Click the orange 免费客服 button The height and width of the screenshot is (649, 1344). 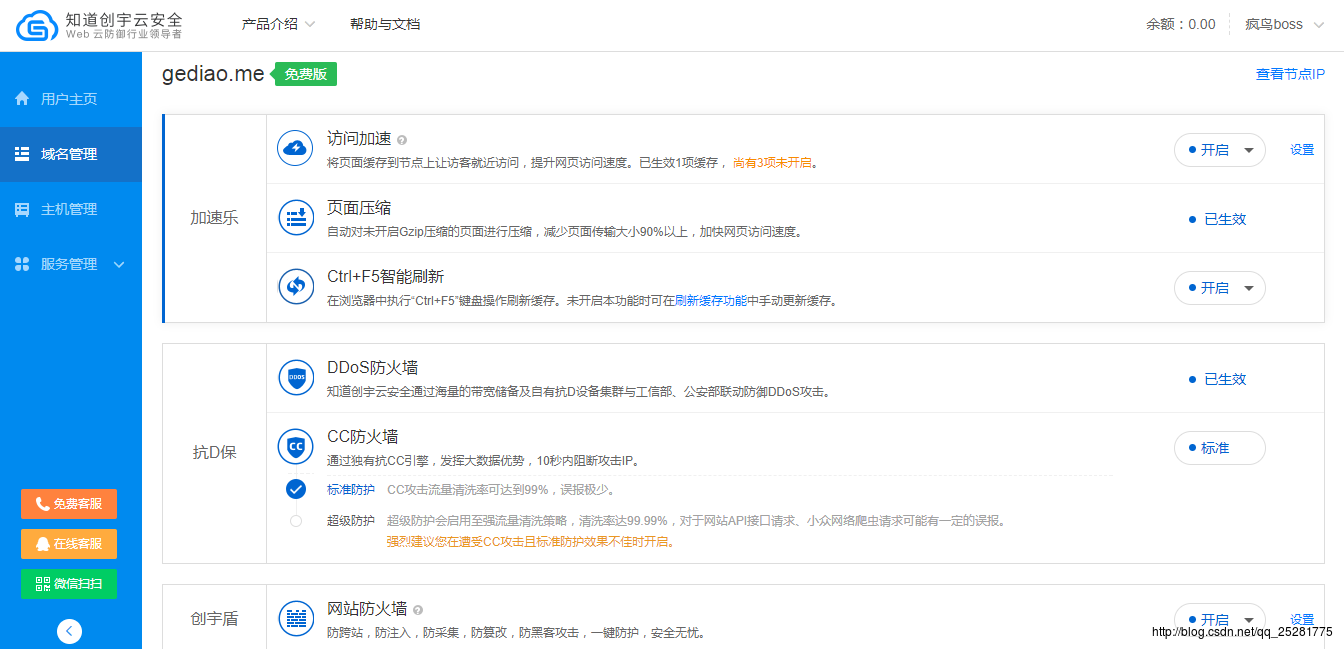(69, 504)
